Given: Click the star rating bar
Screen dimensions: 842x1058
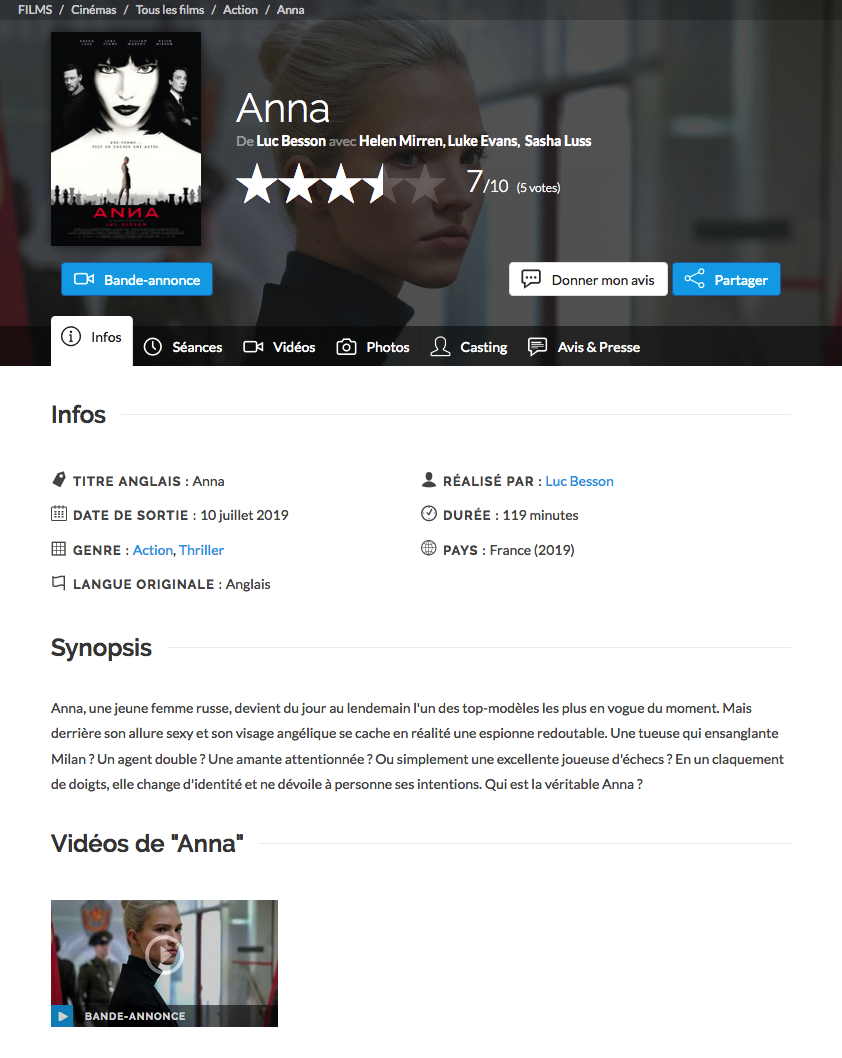Looking at the screenshot, I should point(341,184).
